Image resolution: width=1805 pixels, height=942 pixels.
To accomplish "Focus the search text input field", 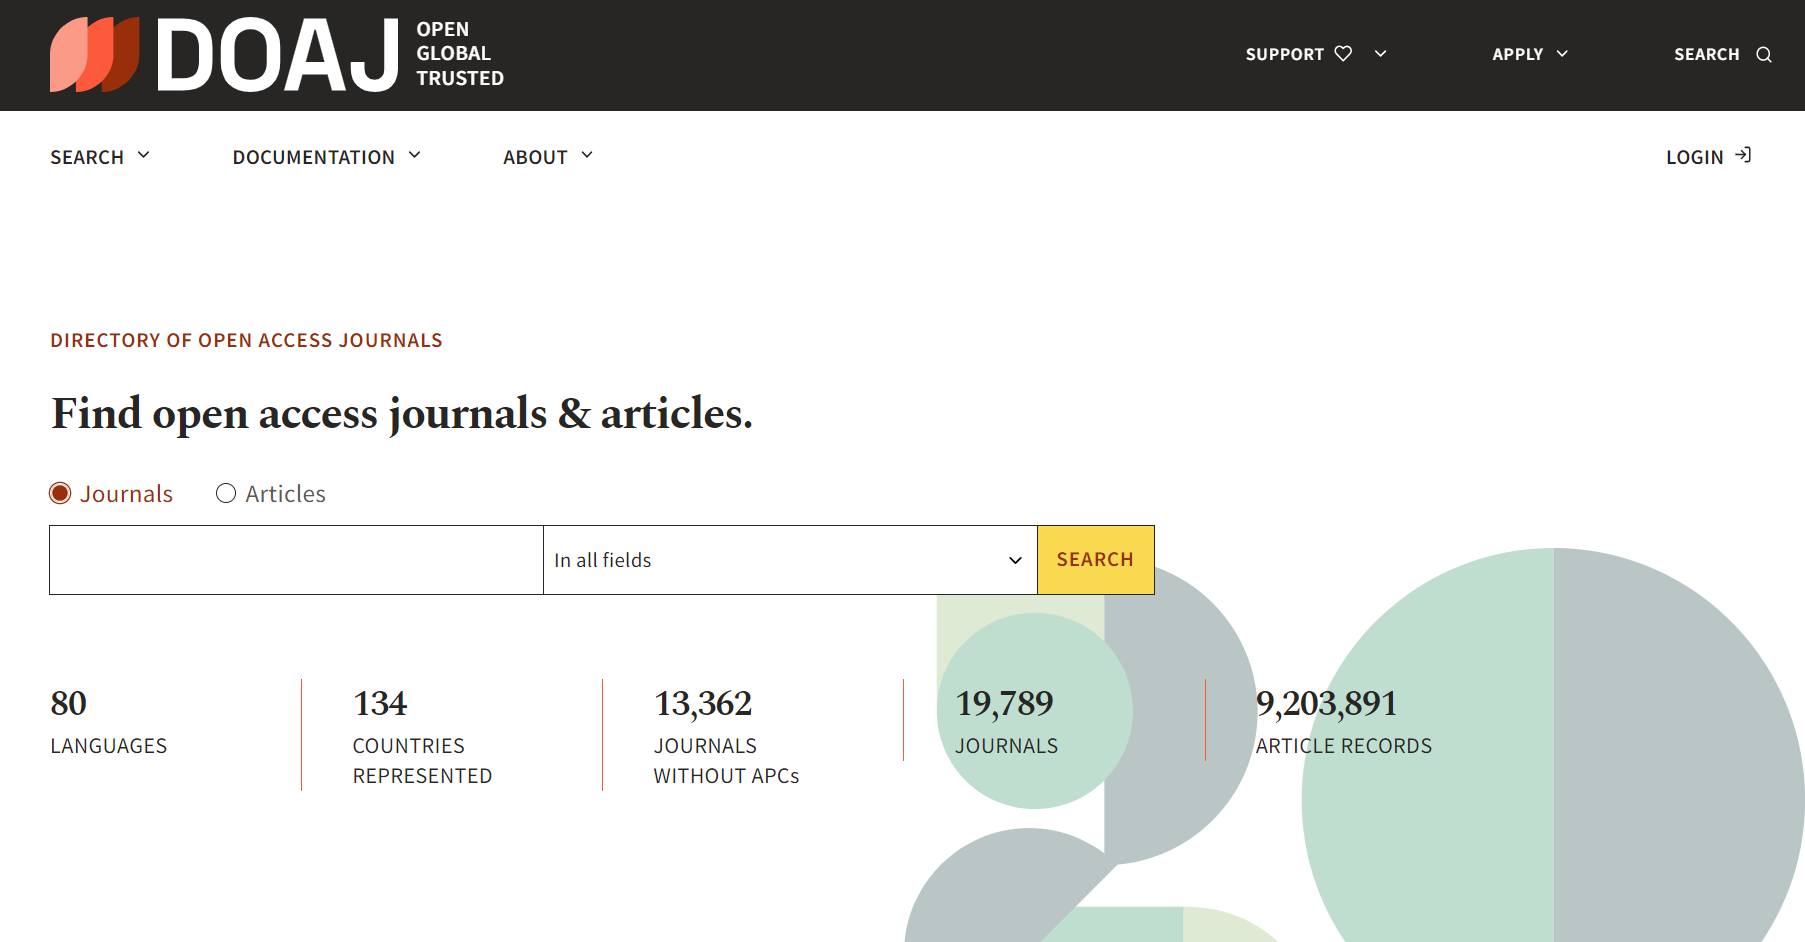I will 296,560.
